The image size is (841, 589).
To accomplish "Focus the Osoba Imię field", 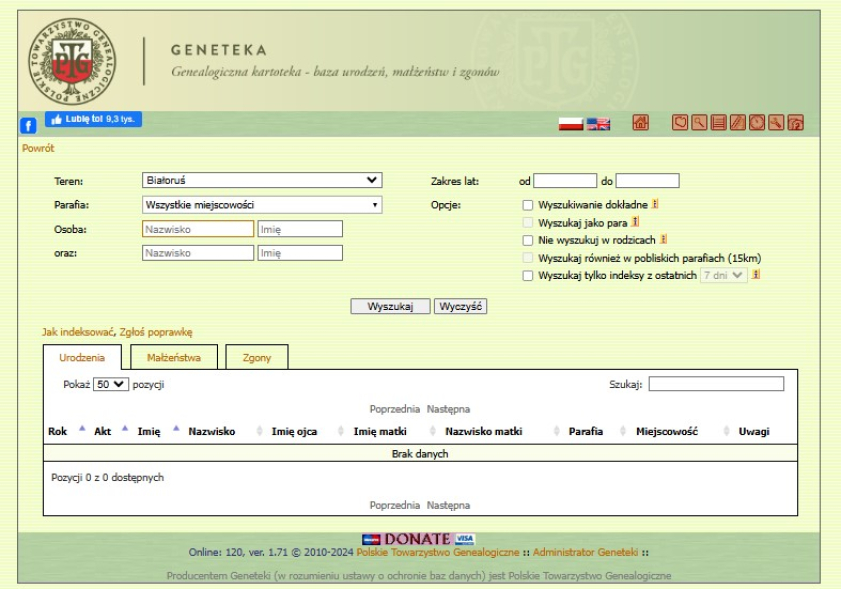I will [300, 229].
